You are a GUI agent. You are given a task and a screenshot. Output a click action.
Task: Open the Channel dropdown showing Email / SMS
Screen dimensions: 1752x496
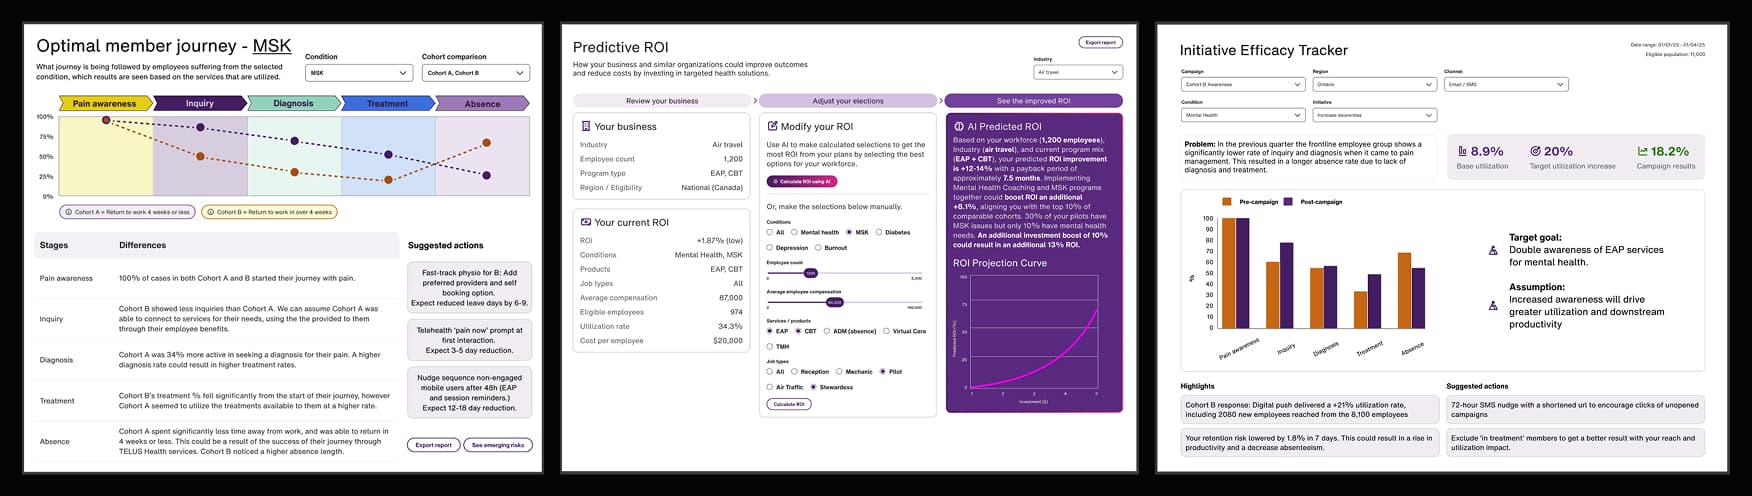[x=1505, y=84]
